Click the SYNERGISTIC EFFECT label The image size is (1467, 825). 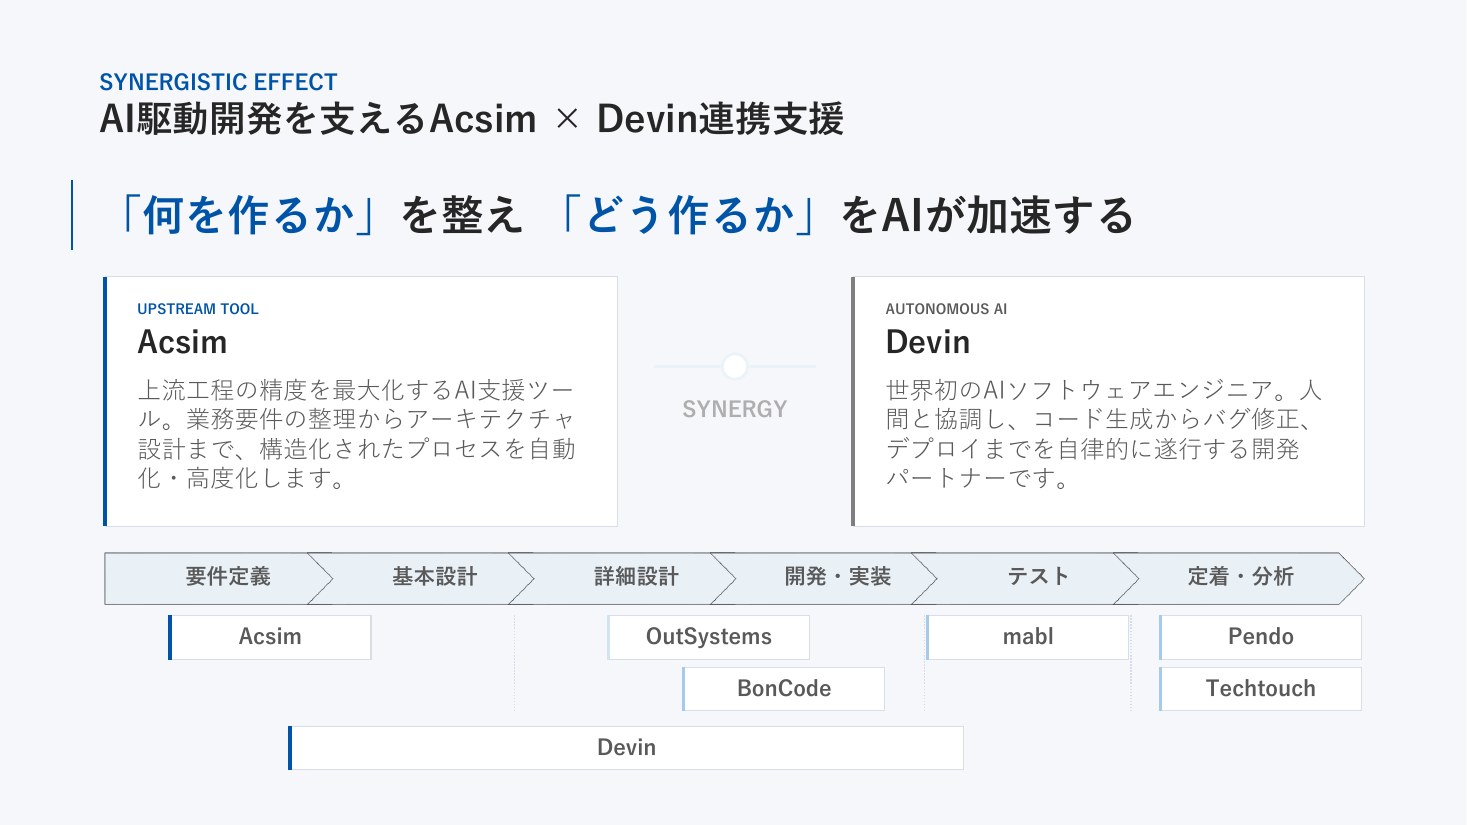click(218, 82)
